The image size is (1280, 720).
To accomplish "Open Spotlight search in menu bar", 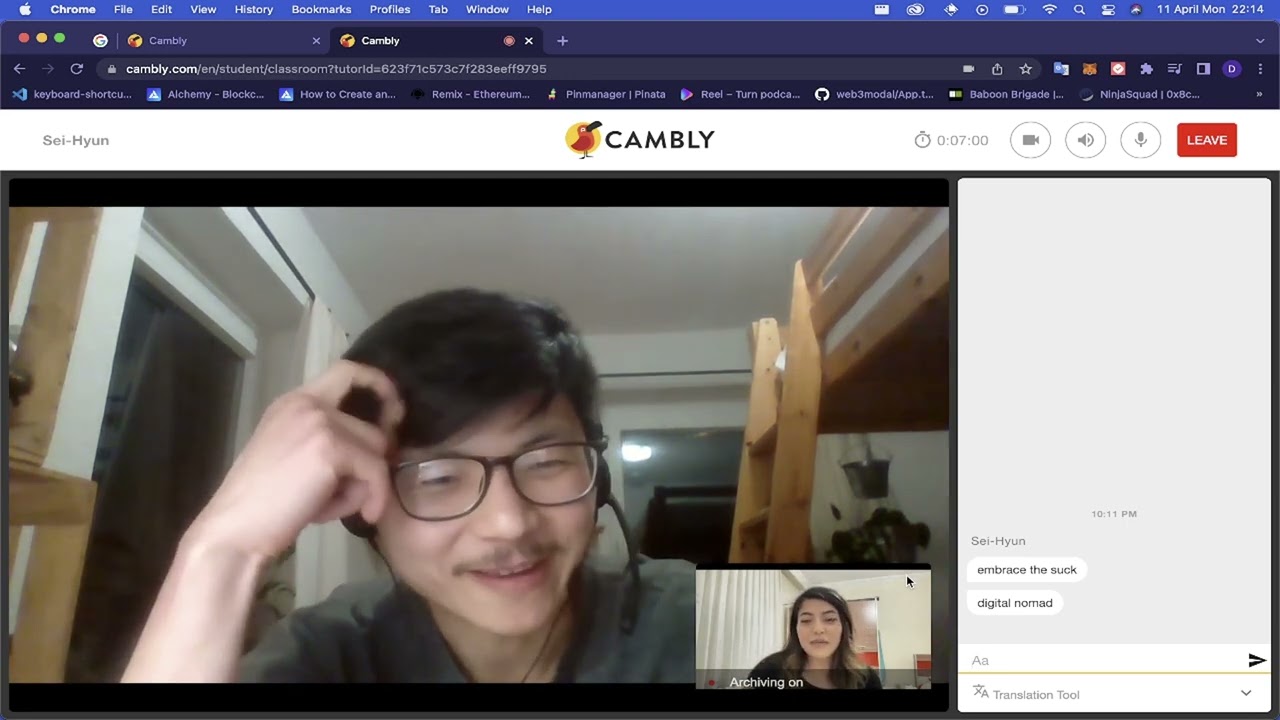I will click(x=1079, y=10).
